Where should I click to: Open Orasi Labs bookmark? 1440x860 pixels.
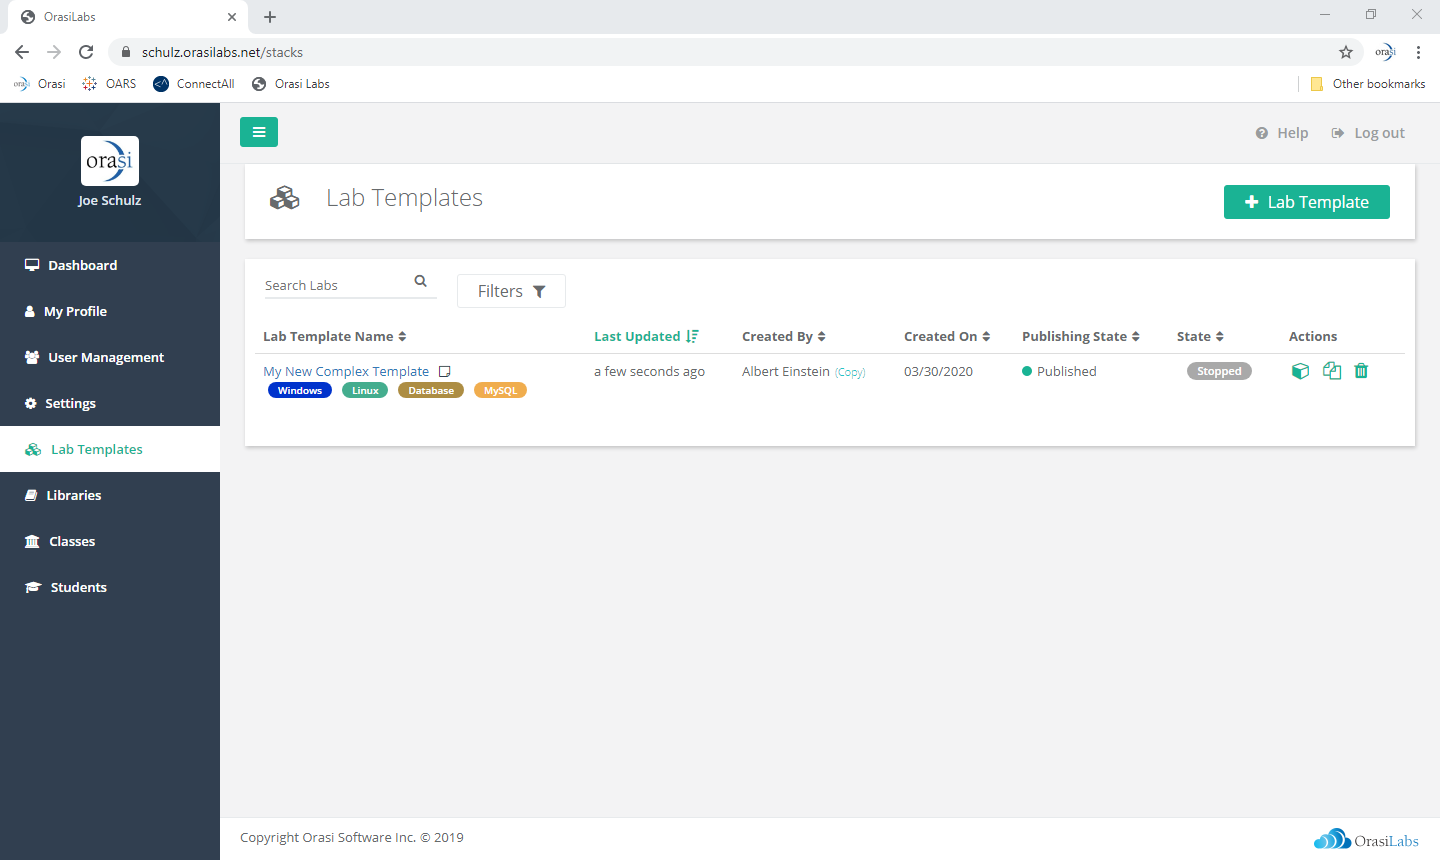(291, 84)
